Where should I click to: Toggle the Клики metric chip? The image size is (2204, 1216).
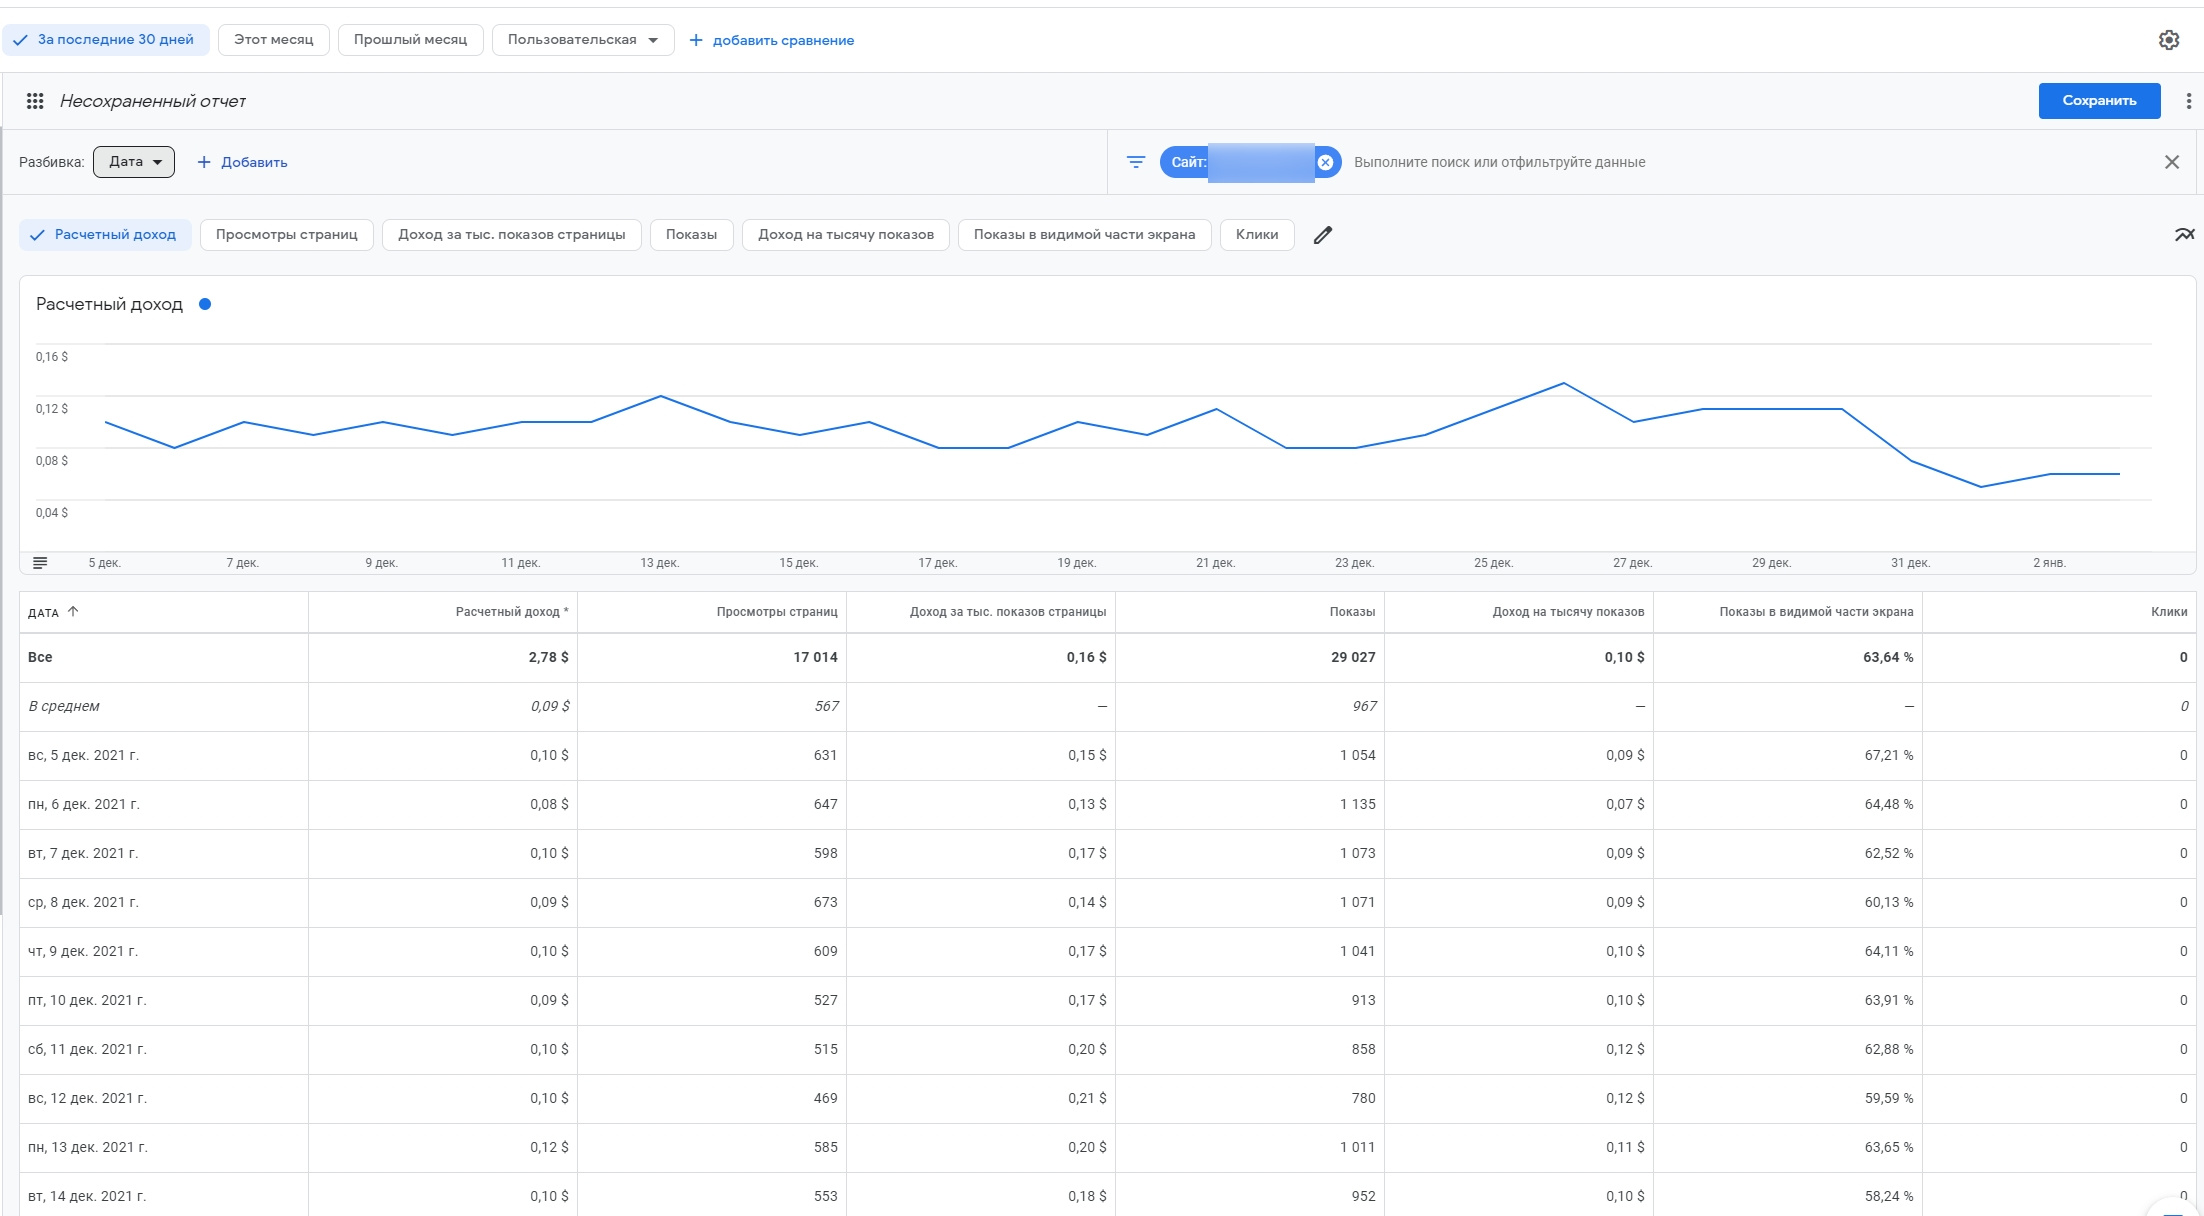pyautogui.click(x=1256, y=235)
